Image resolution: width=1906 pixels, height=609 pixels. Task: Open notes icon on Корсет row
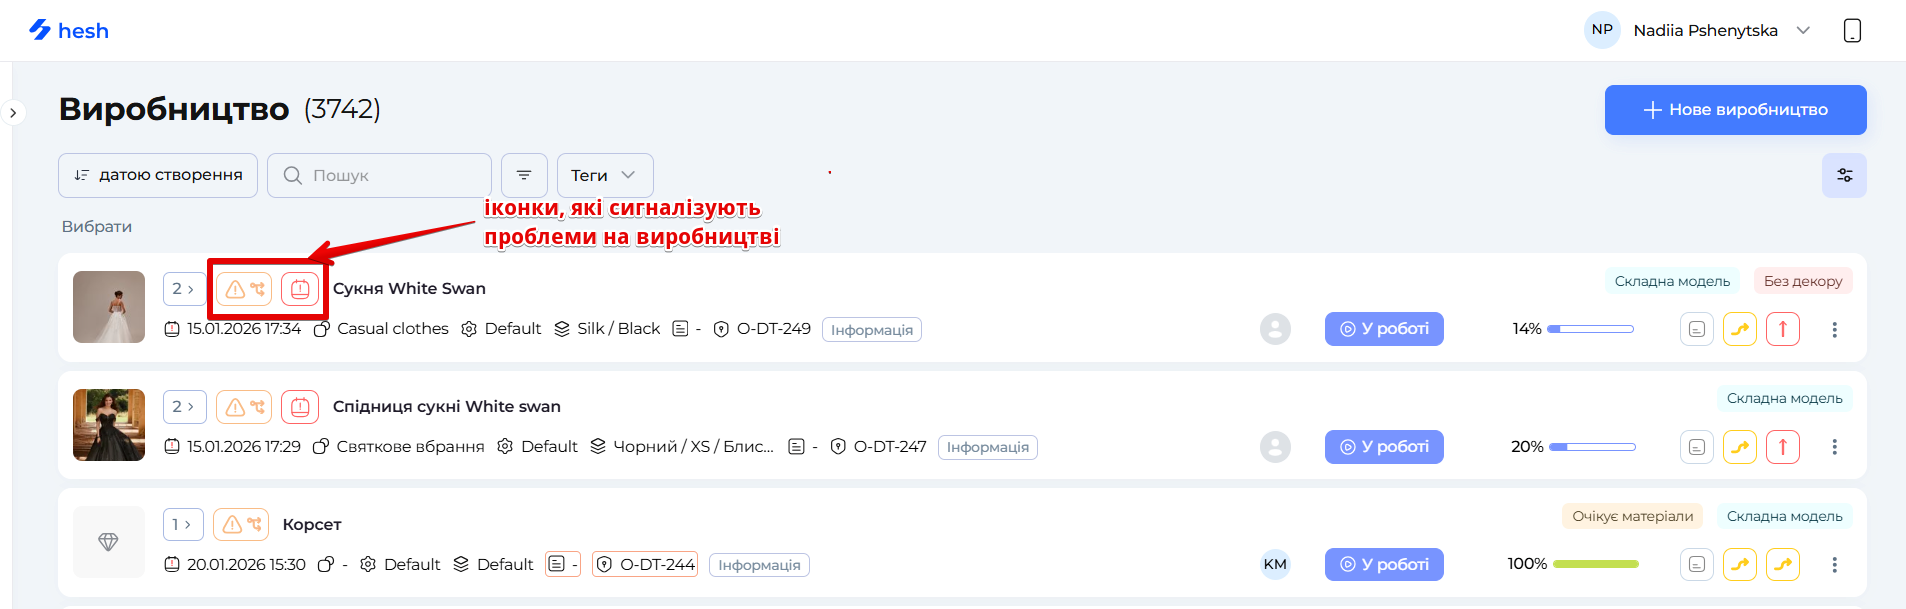pos(1697,565)
